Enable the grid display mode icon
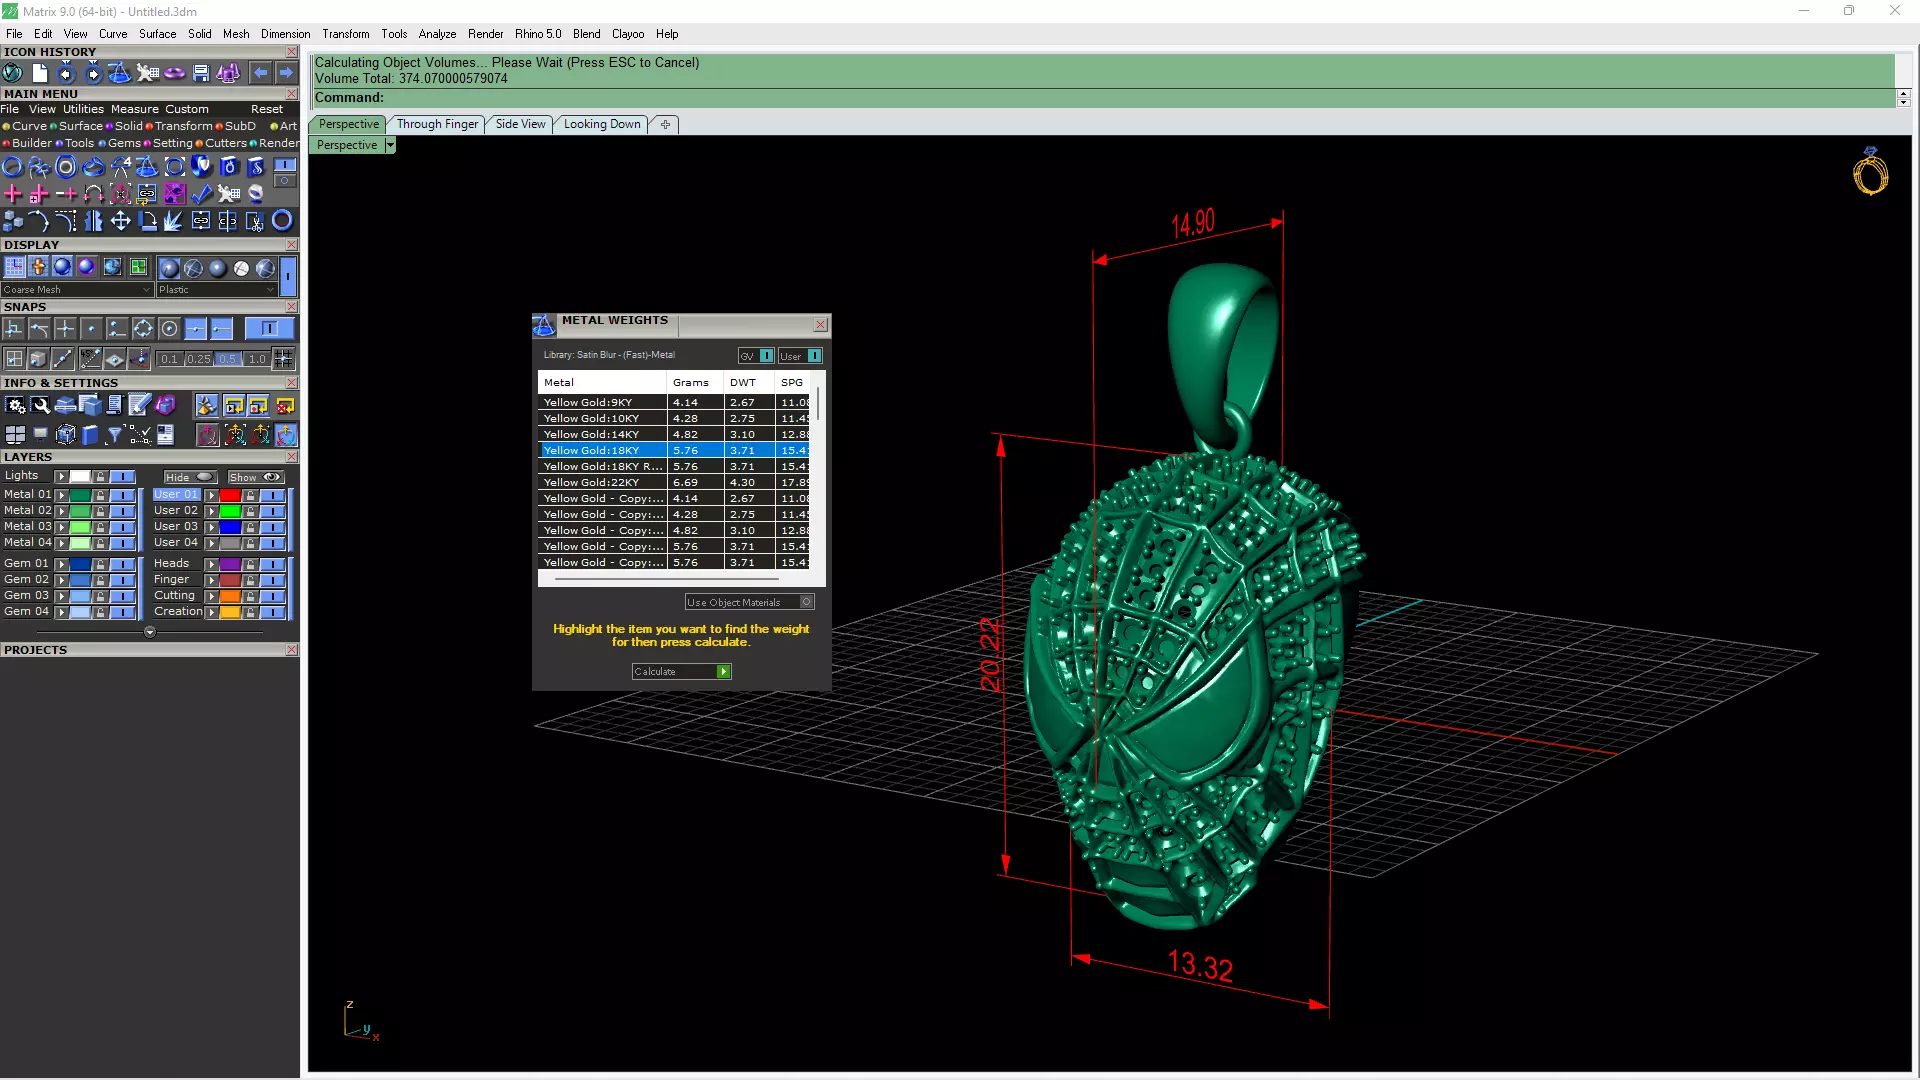The height and width of the screenshot is (1080, 1920). (14, 267)
